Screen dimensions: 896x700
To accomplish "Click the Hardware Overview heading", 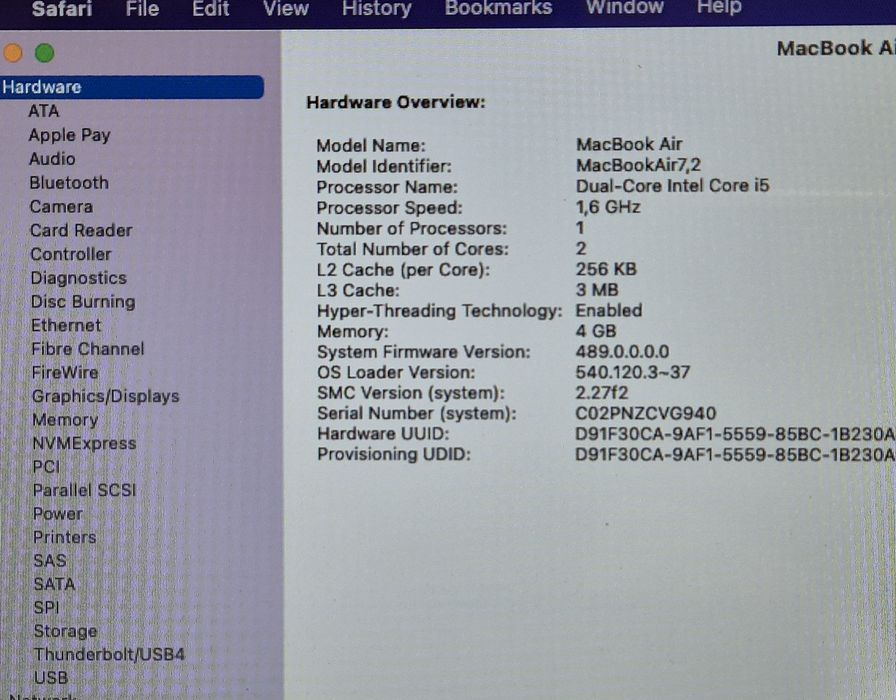I will 395,102.
